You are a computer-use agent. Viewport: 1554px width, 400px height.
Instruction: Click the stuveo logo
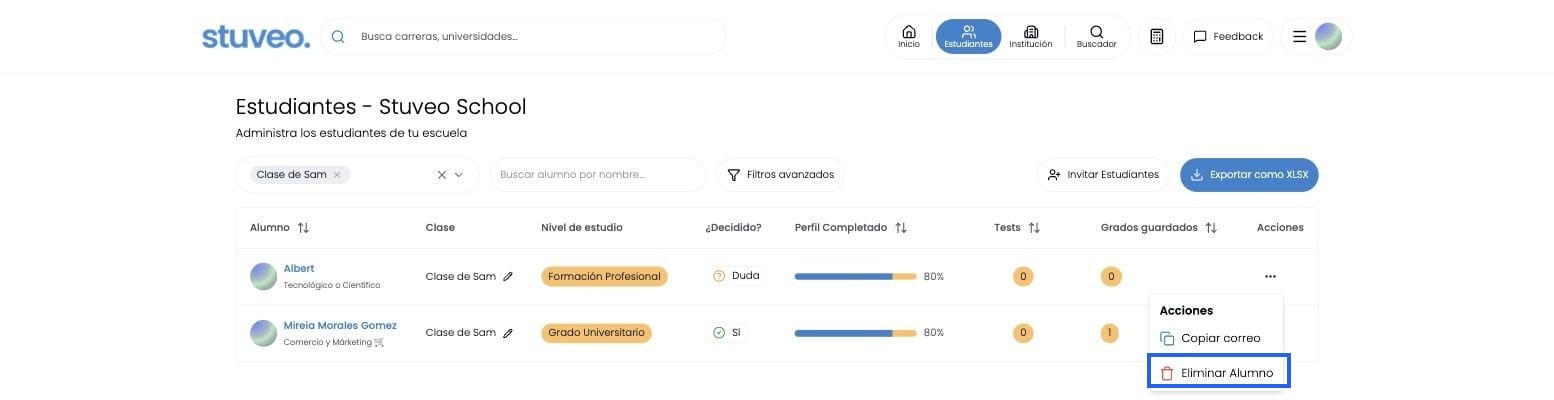pos(256,36)
